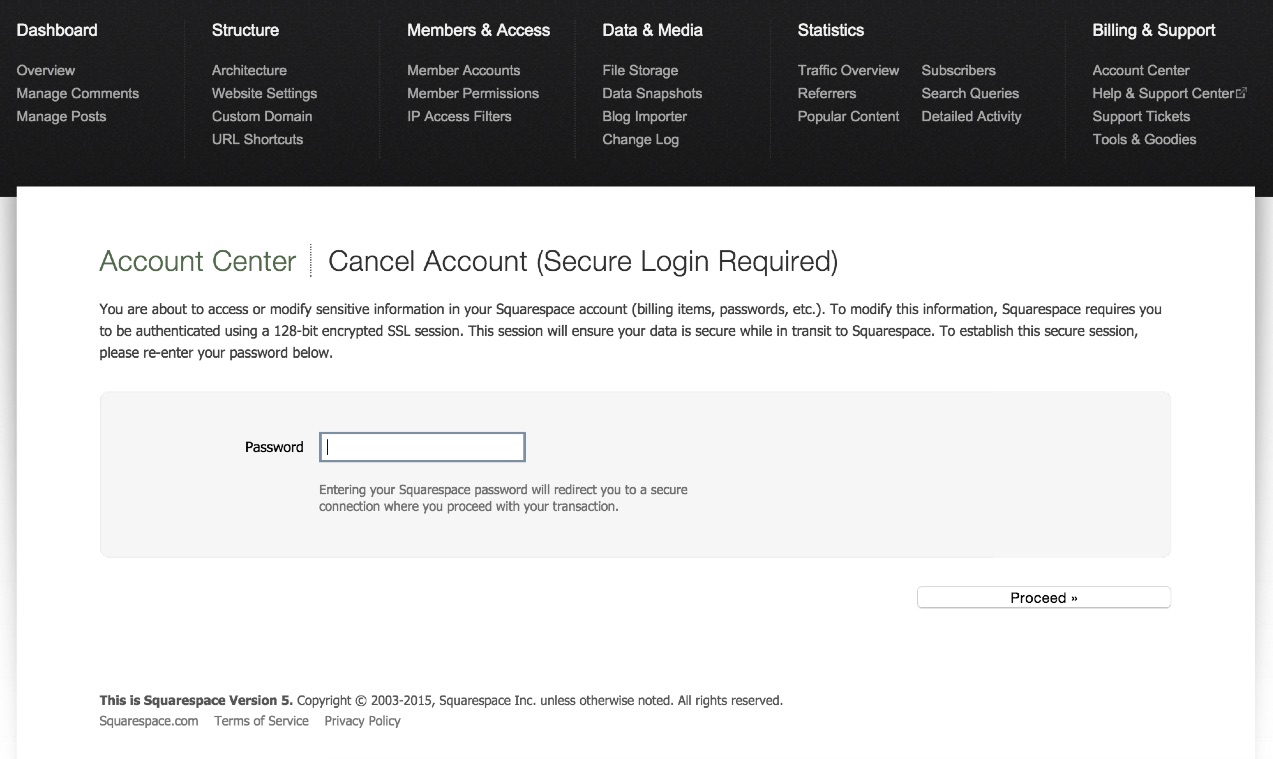Click the Account Center page heading
Image resolution: width=1273 pixels, height=759 pixels.
(197, 262)
